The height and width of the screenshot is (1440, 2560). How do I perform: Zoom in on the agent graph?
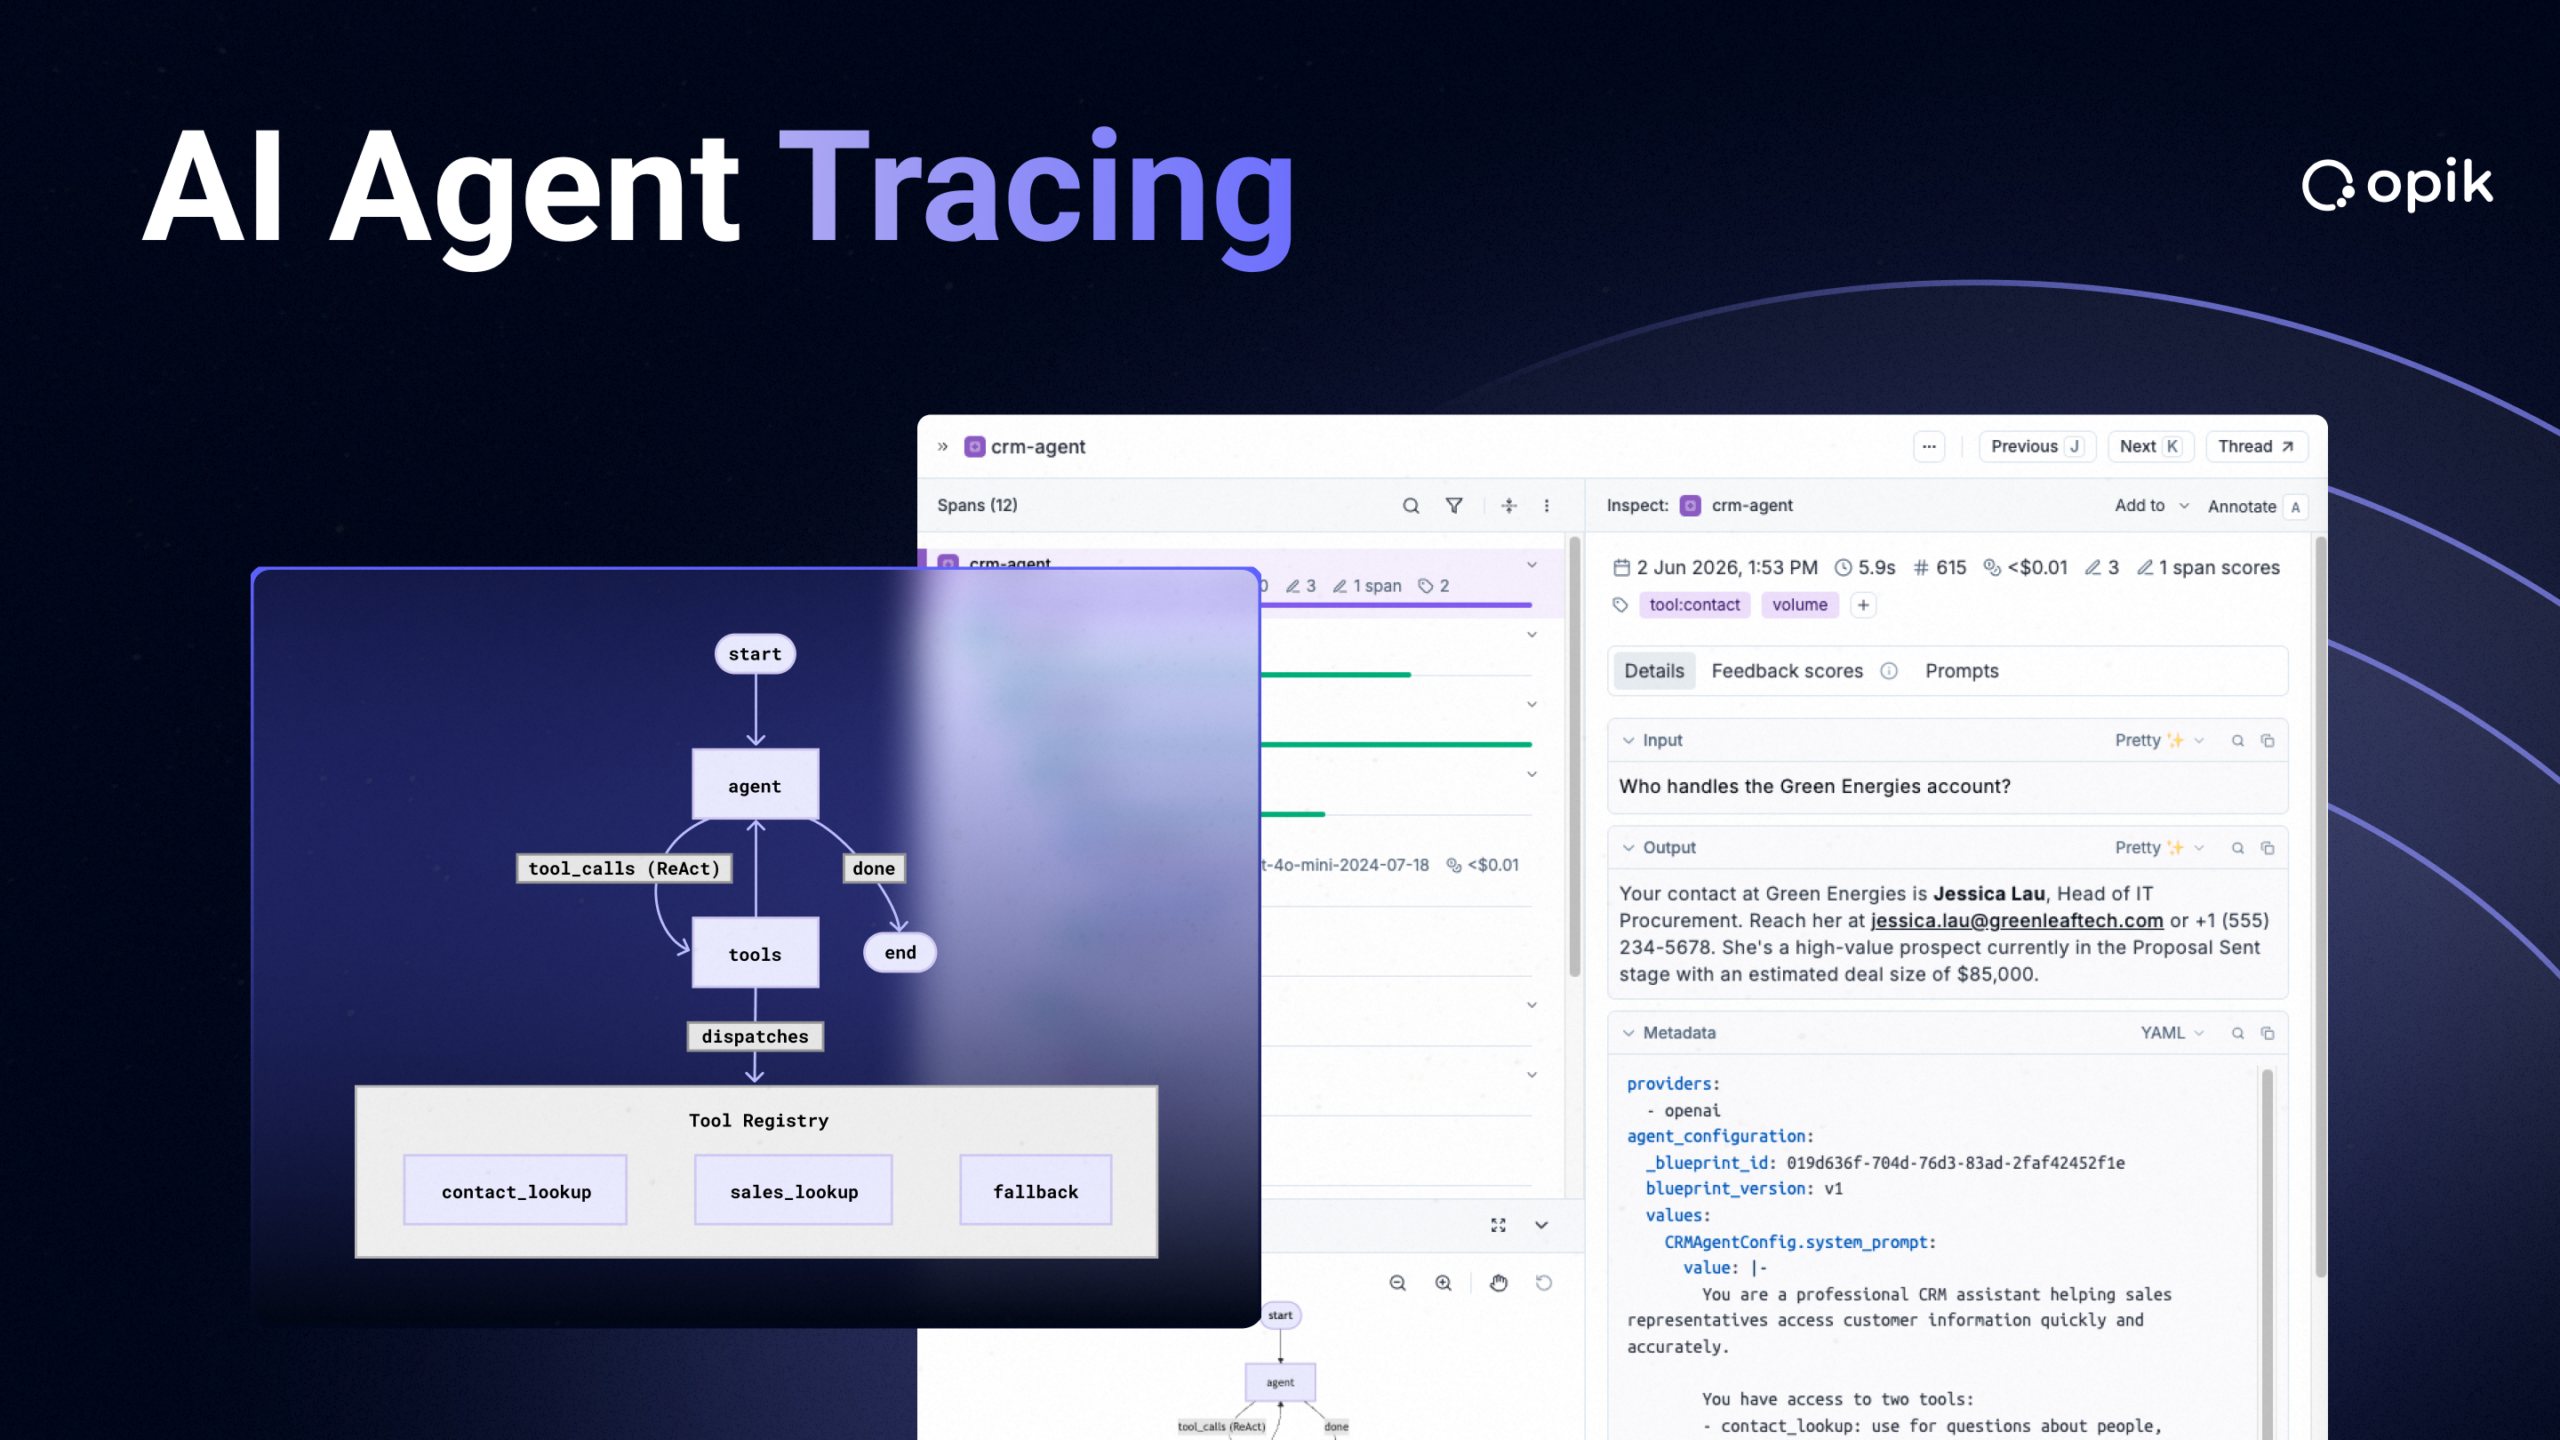coord(1443,1283)
